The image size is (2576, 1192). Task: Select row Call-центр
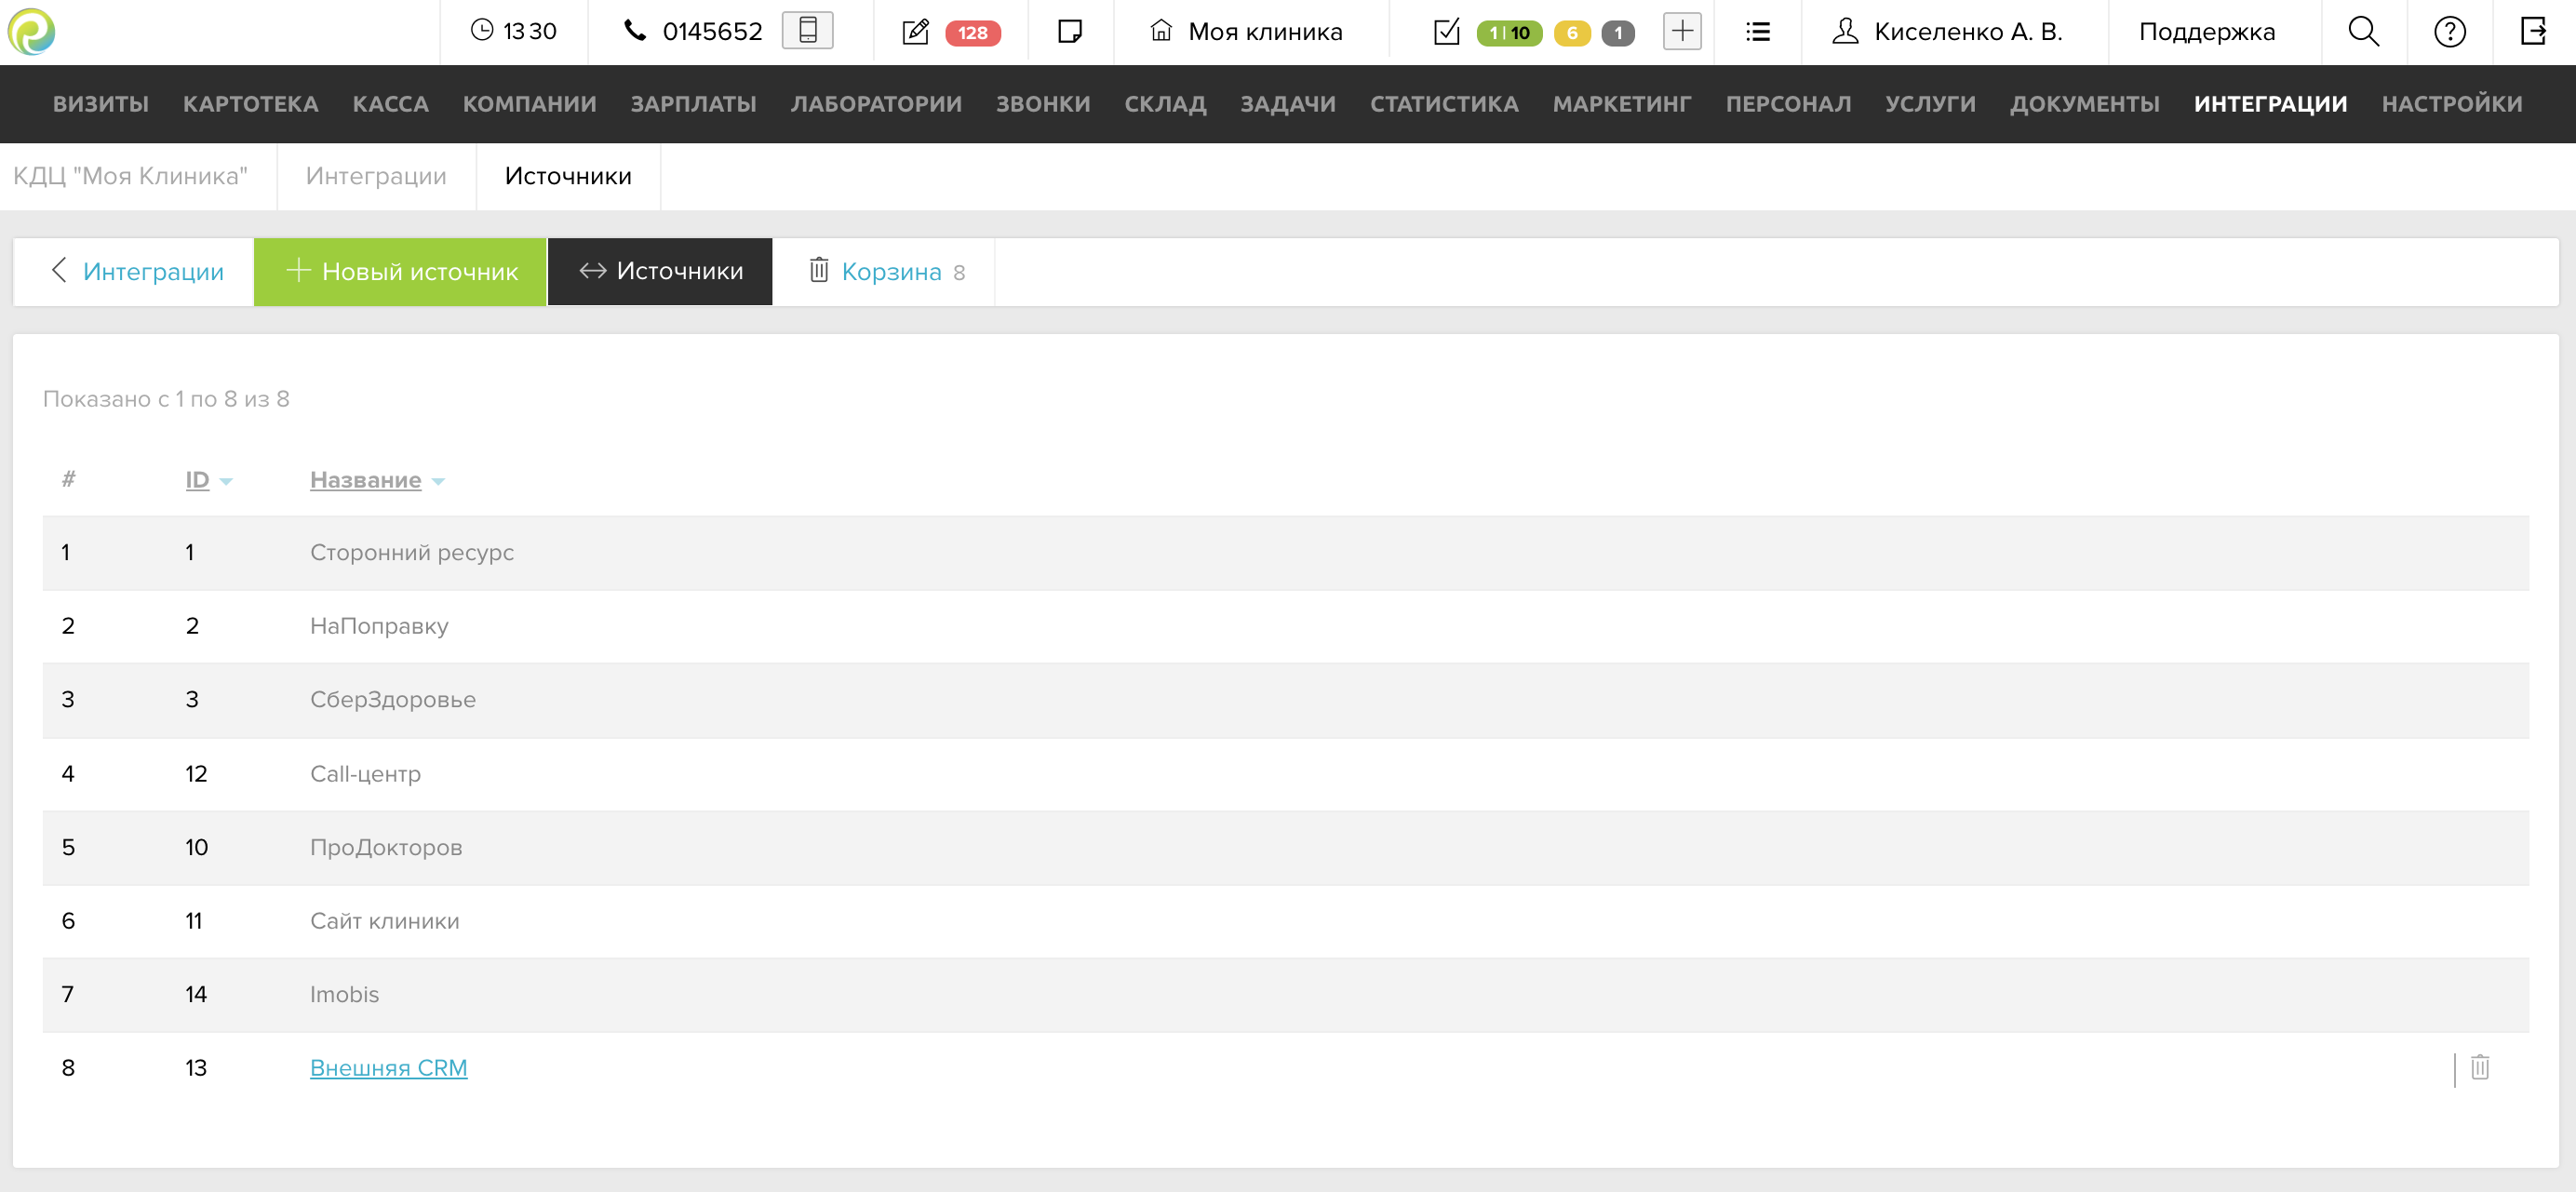tap(1285, 773)
